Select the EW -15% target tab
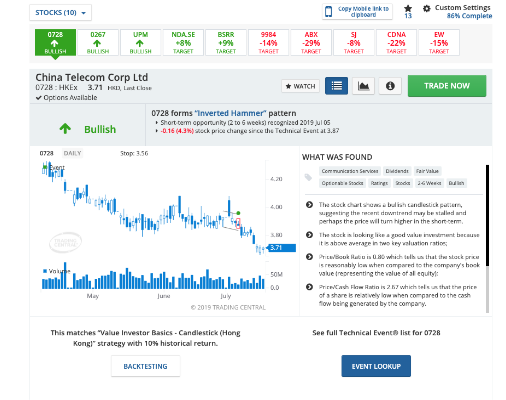The width and height of the screenshot is (506, 400). [x=439, y=42]
